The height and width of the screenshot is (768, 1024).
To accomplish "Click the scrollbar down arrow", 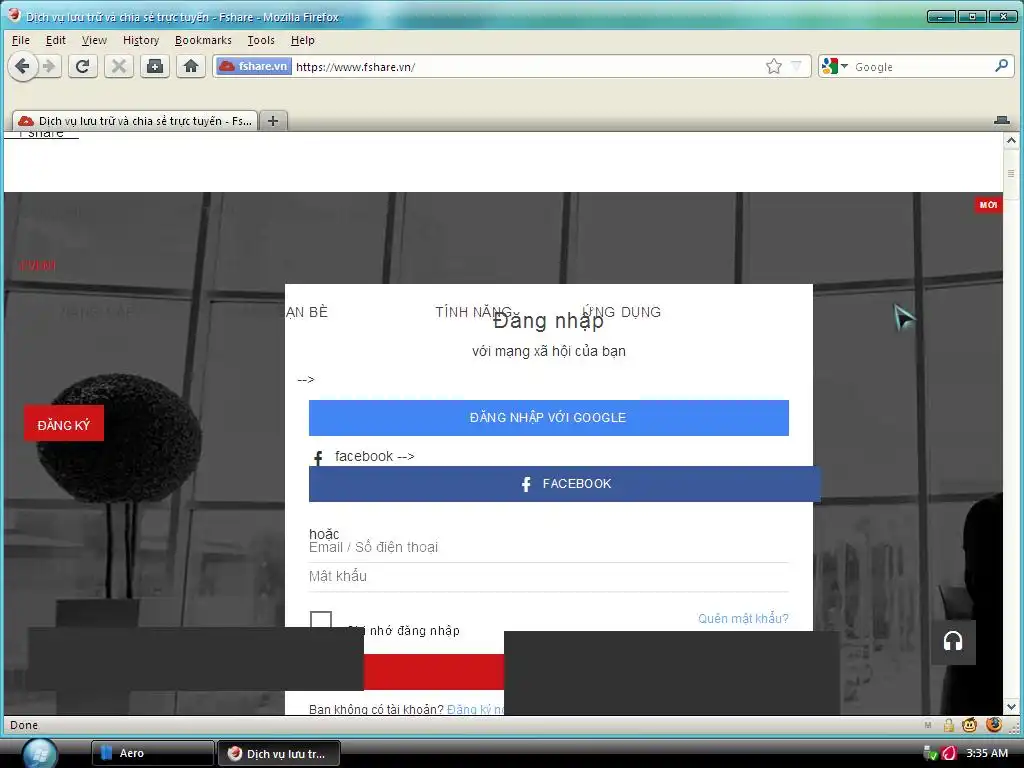I will tap(1011, 707).
